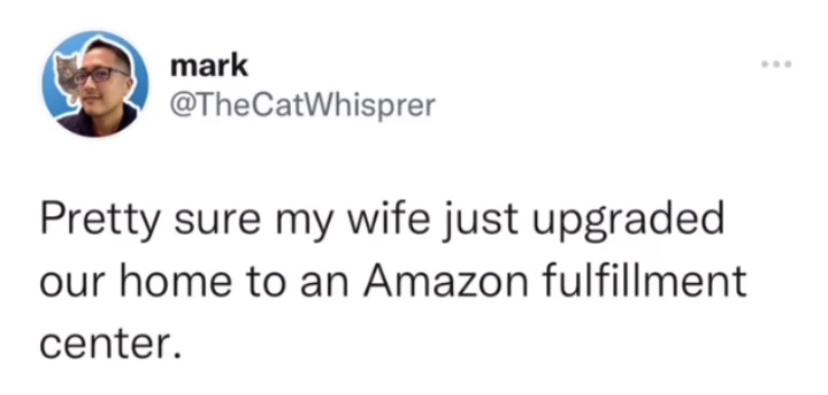The width and height of the screenshot is (828, 395).
Task: Click the gray cat in the avatar
Action: [68, 79]
